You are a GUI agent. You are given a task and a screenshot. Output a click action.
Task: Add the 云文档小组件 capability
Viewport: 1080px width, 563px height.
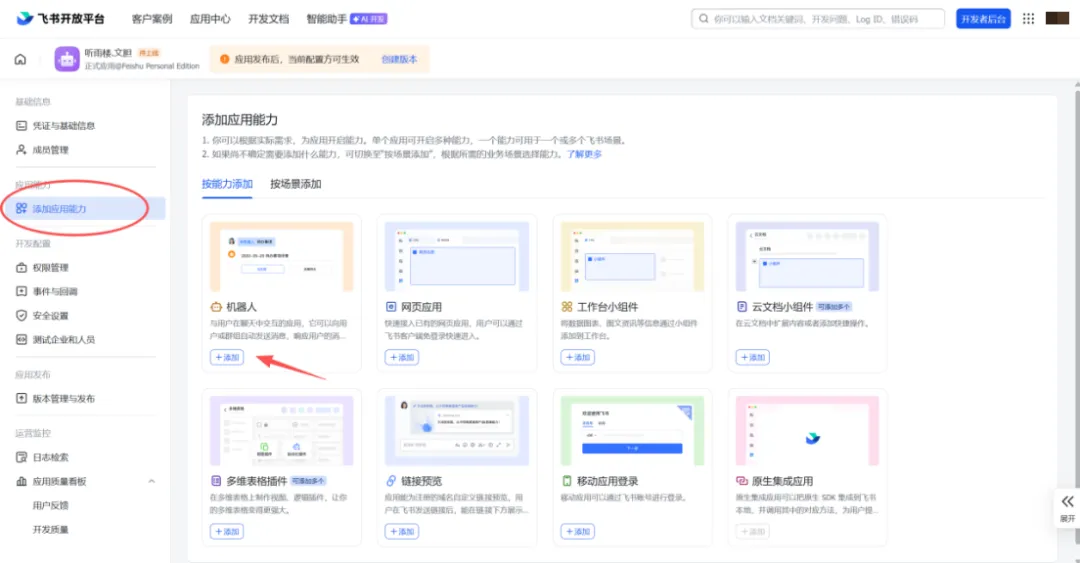click(x=752, y=357)
